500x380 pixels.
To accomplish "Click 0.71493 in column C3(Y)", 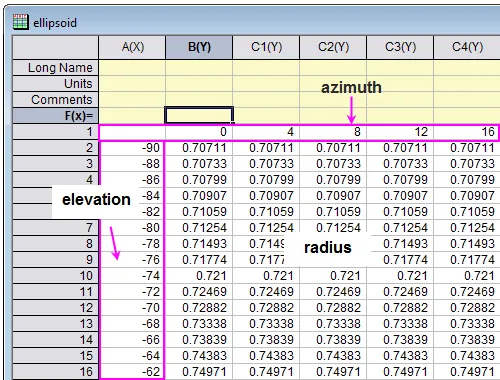I will pos(400,244).
